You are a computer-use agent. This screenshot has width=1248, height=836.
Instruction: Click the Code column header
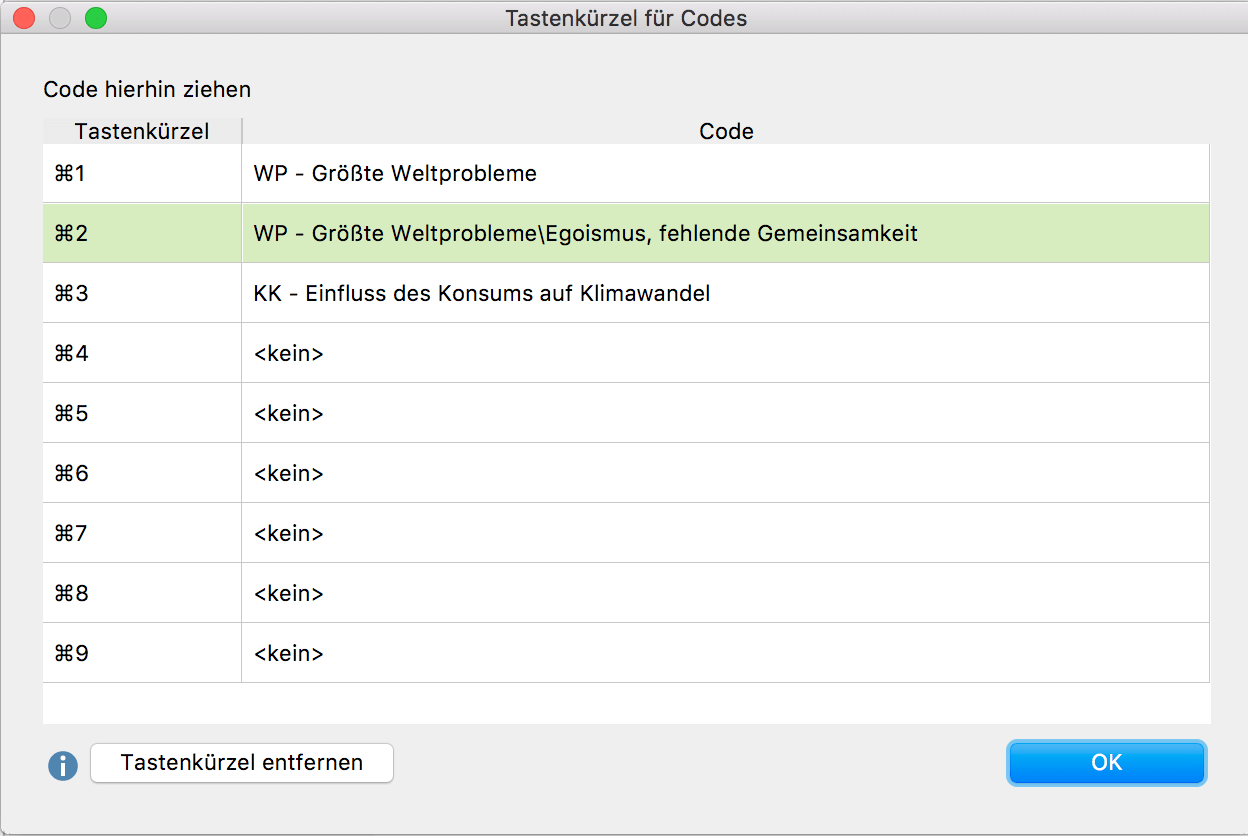click(726, 131)
